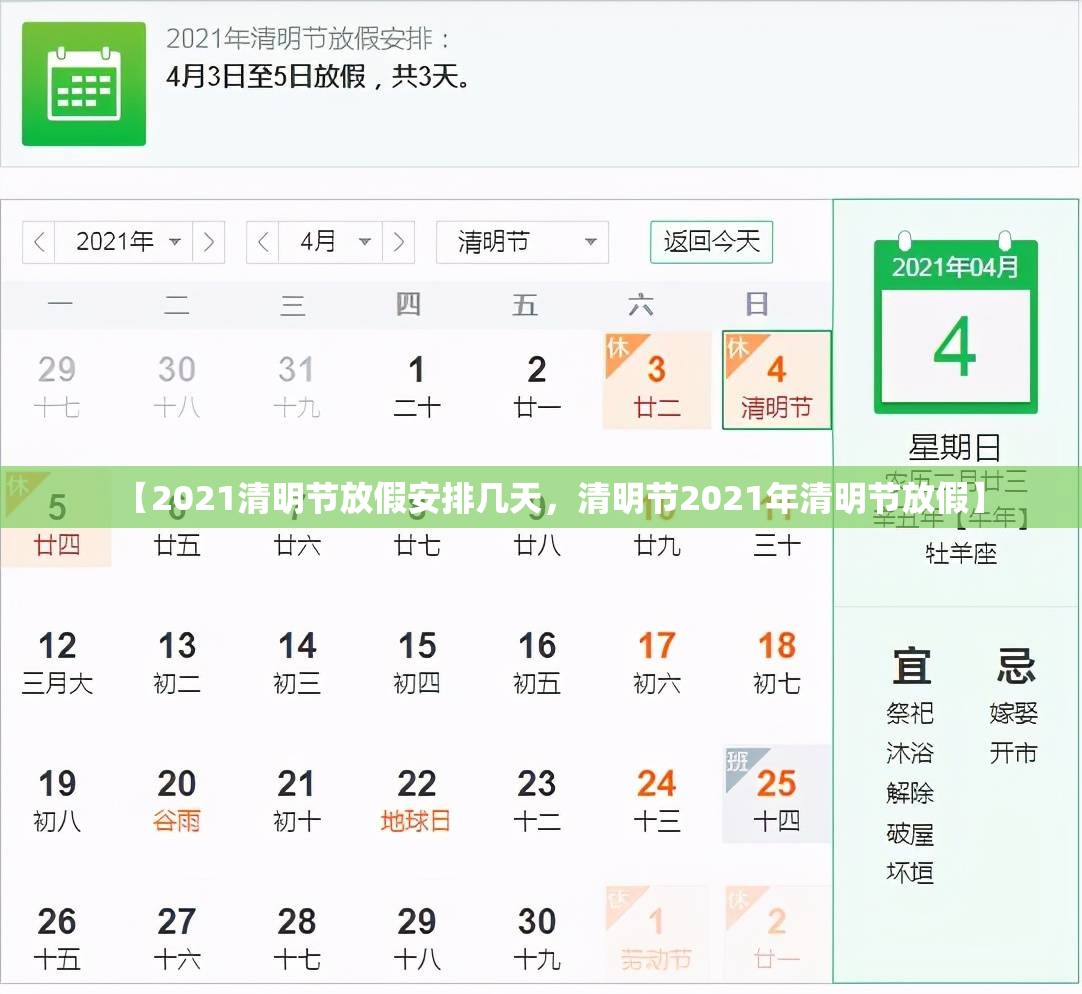This screenshot has height=994, width=1082.
Task: Select March 29 十七 greyed date
Action: click(57, 387)
